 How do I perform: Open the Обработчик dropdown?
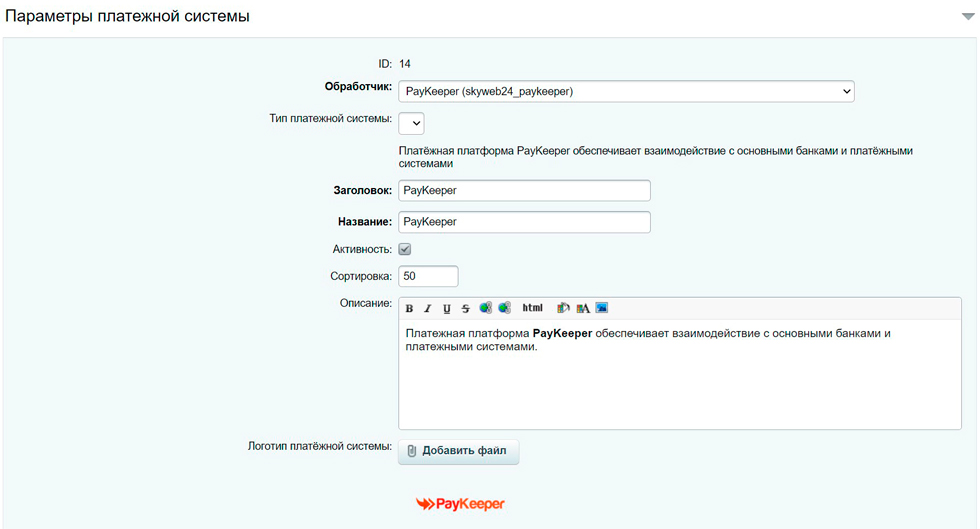(626, 91)
